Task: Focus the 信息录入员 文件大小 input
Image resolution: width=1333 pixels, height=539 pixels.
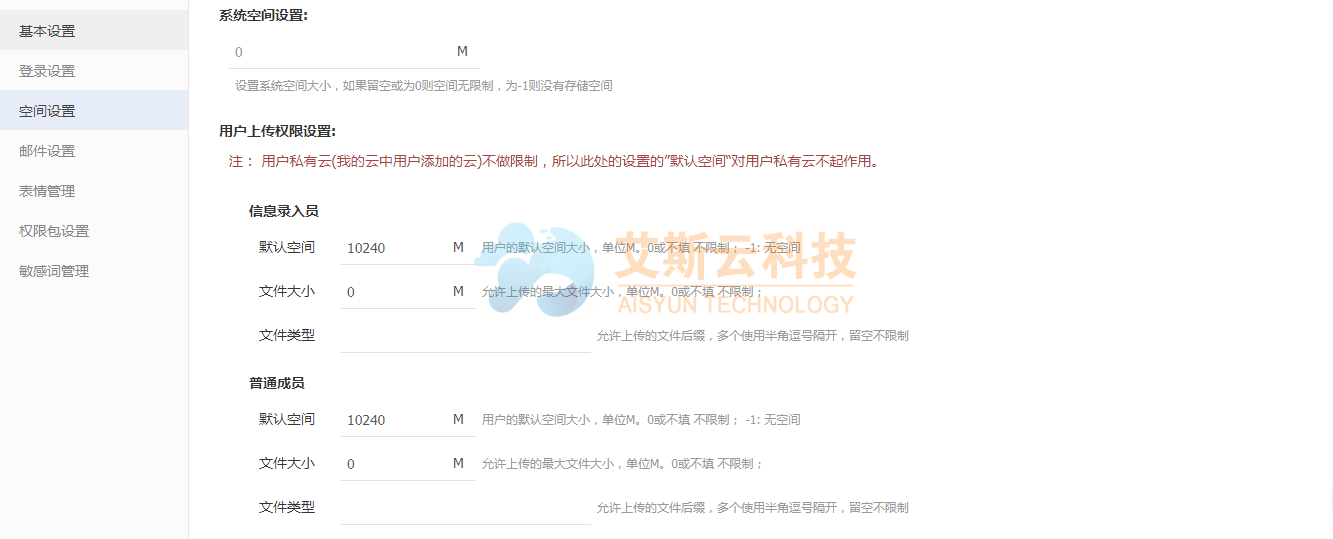Action: (395, 292)
